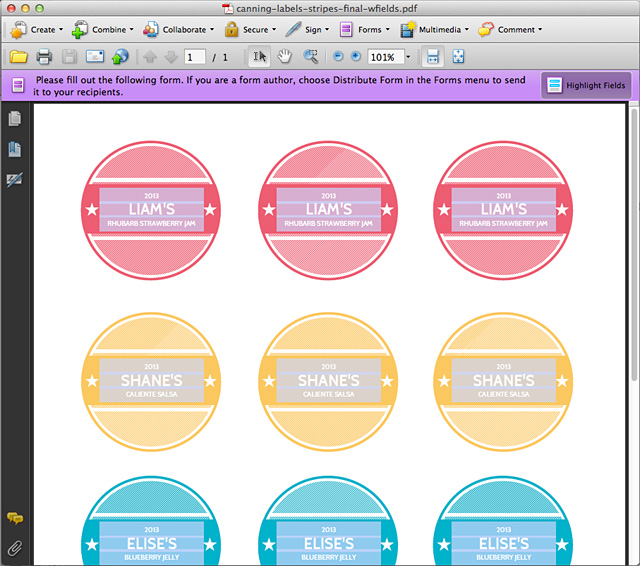Click LIAM'S field in third pink label
This screenshot has height=566, width=640.
tap(503, 210)
